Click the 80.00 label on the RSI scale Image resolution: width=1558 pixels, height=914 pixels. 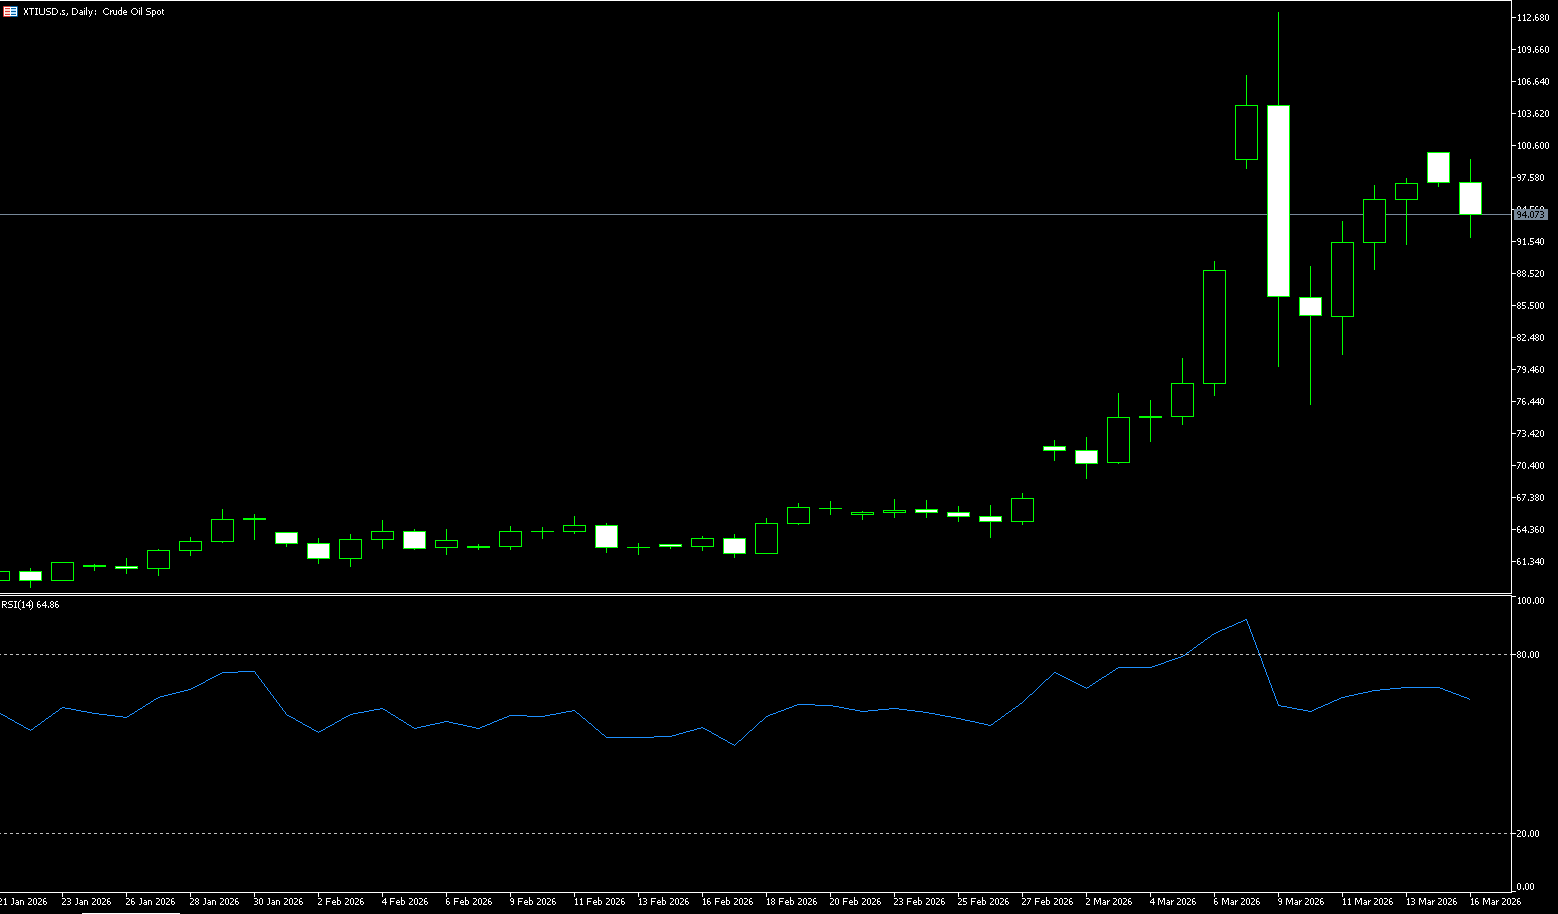point(1527,655)
